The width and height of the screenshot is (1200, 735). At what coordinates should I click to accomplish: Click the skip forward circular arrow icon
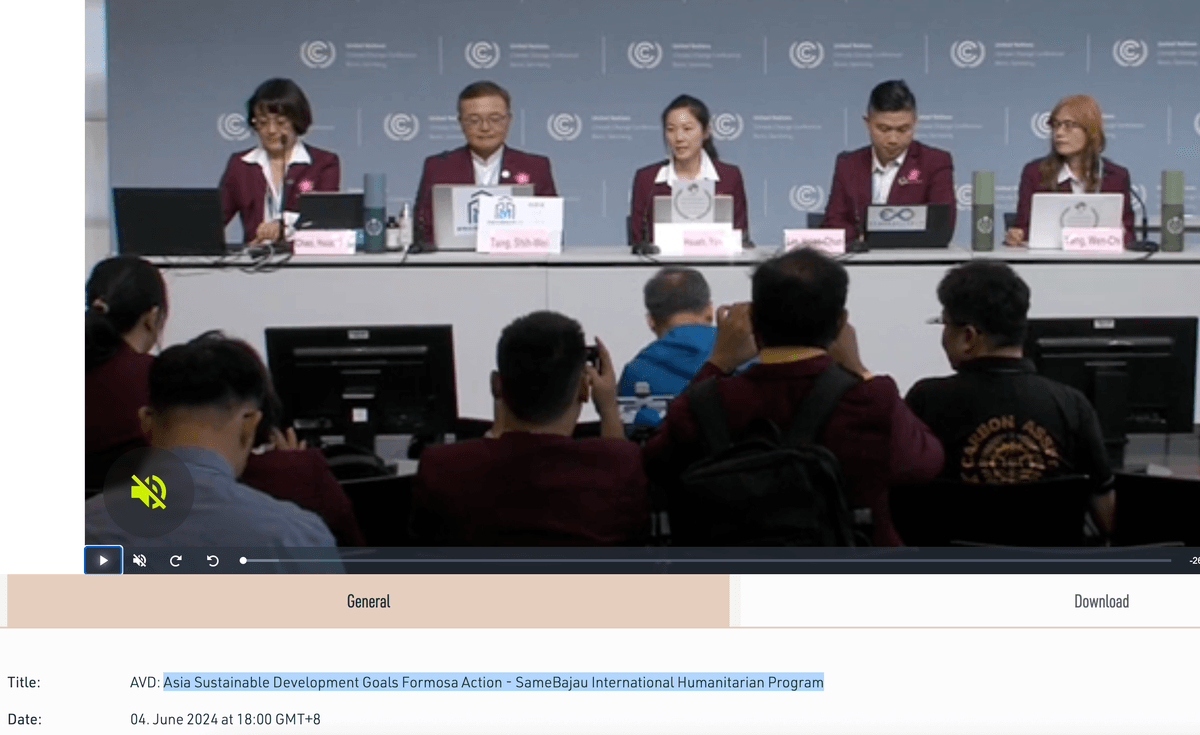tap(176, 560)
